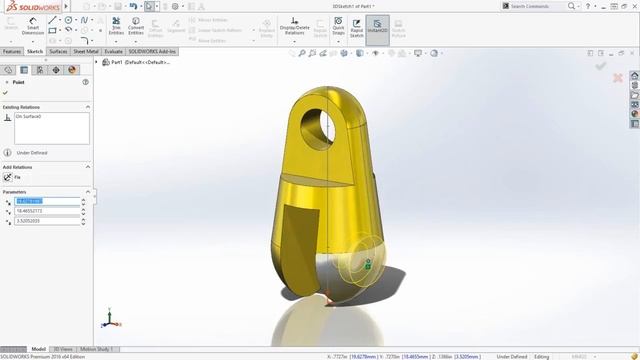Open the Display Style icon

coord(359,53)
